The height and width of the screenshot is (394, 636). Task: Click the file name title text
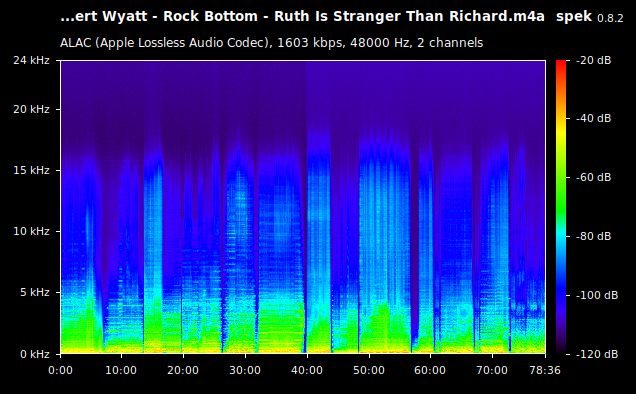coord(303,17)
